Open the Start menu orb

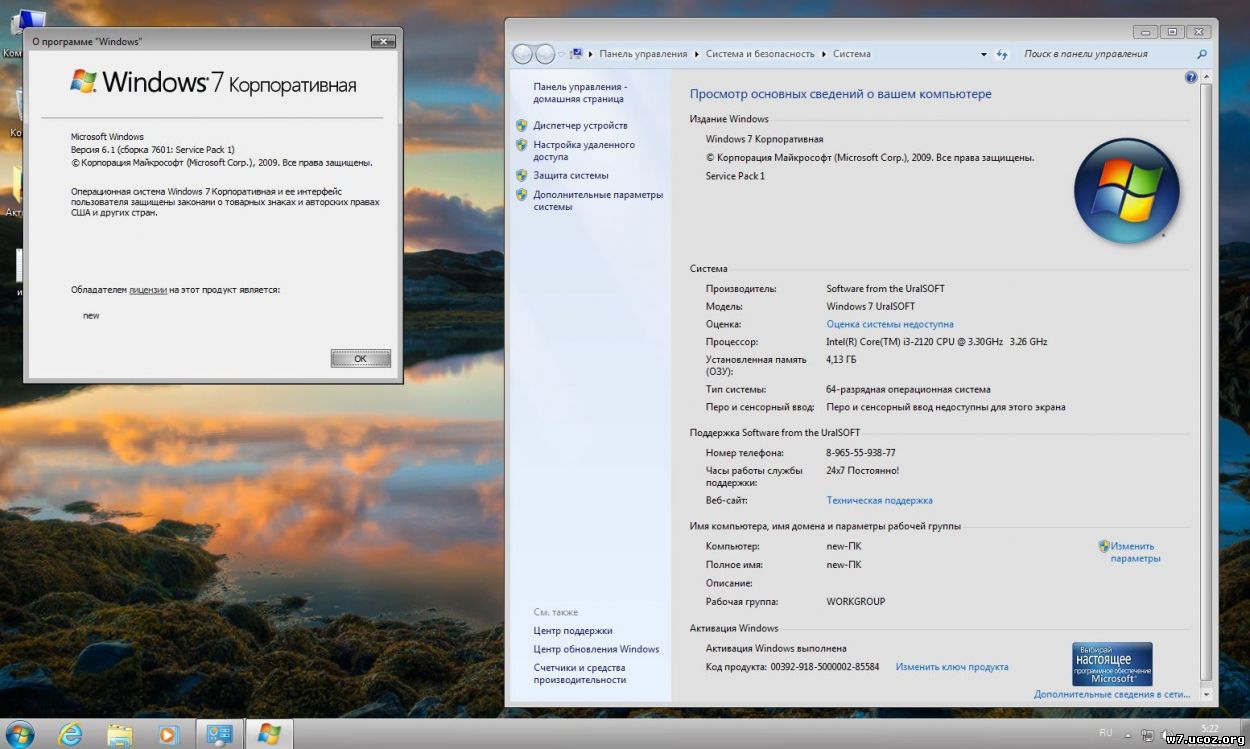20,734
